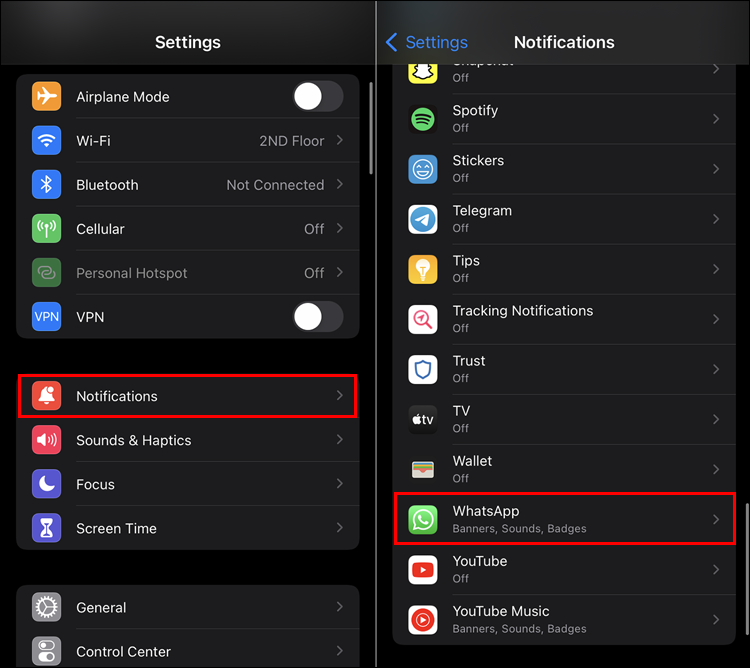Tap the Sounds & Haptics speaker icon
750x668 pixels.
(x=46, y=439)
